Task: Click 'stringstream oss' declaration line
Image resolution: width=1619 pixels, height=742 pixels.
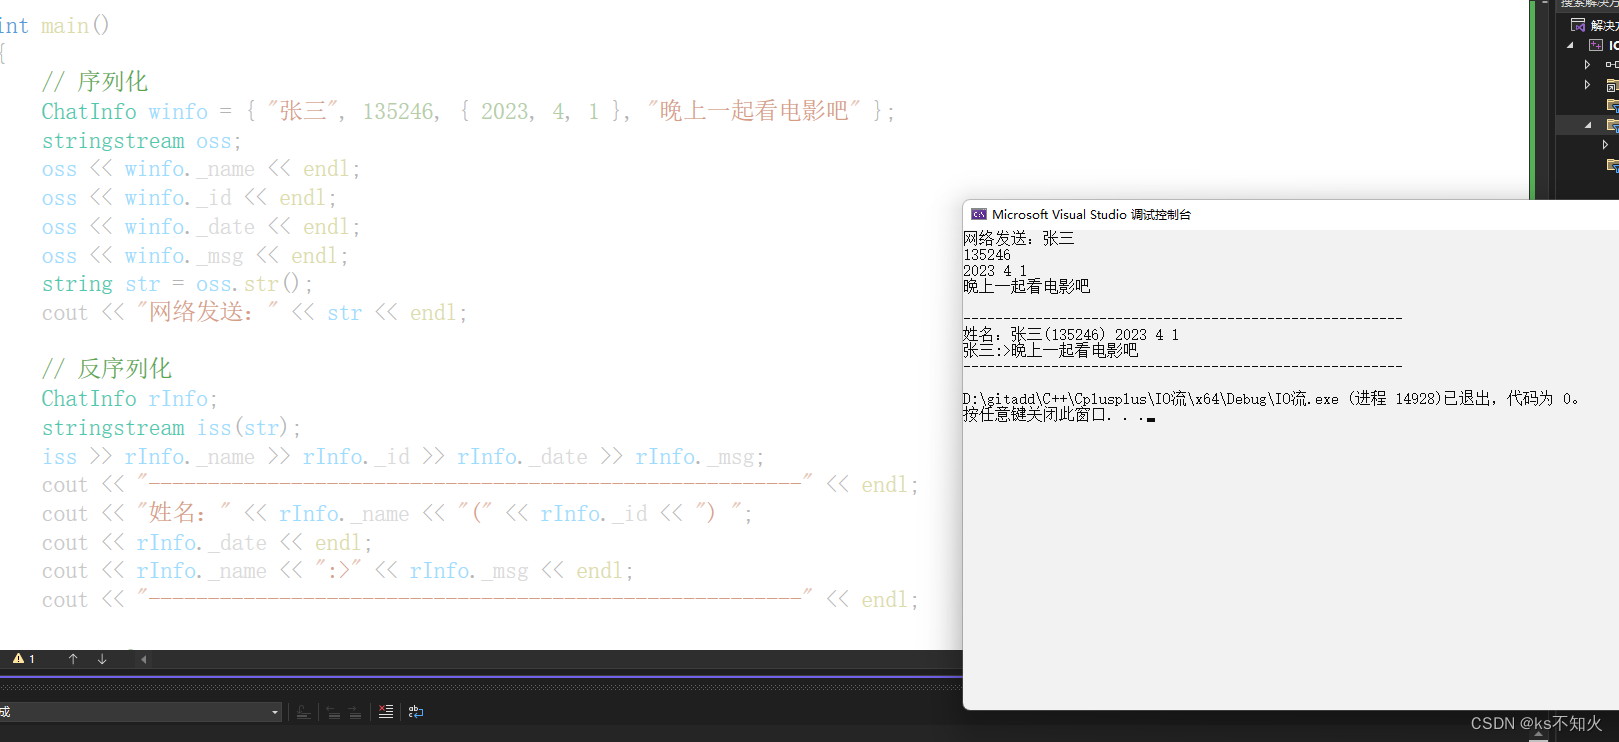Action: coord(141,141)
